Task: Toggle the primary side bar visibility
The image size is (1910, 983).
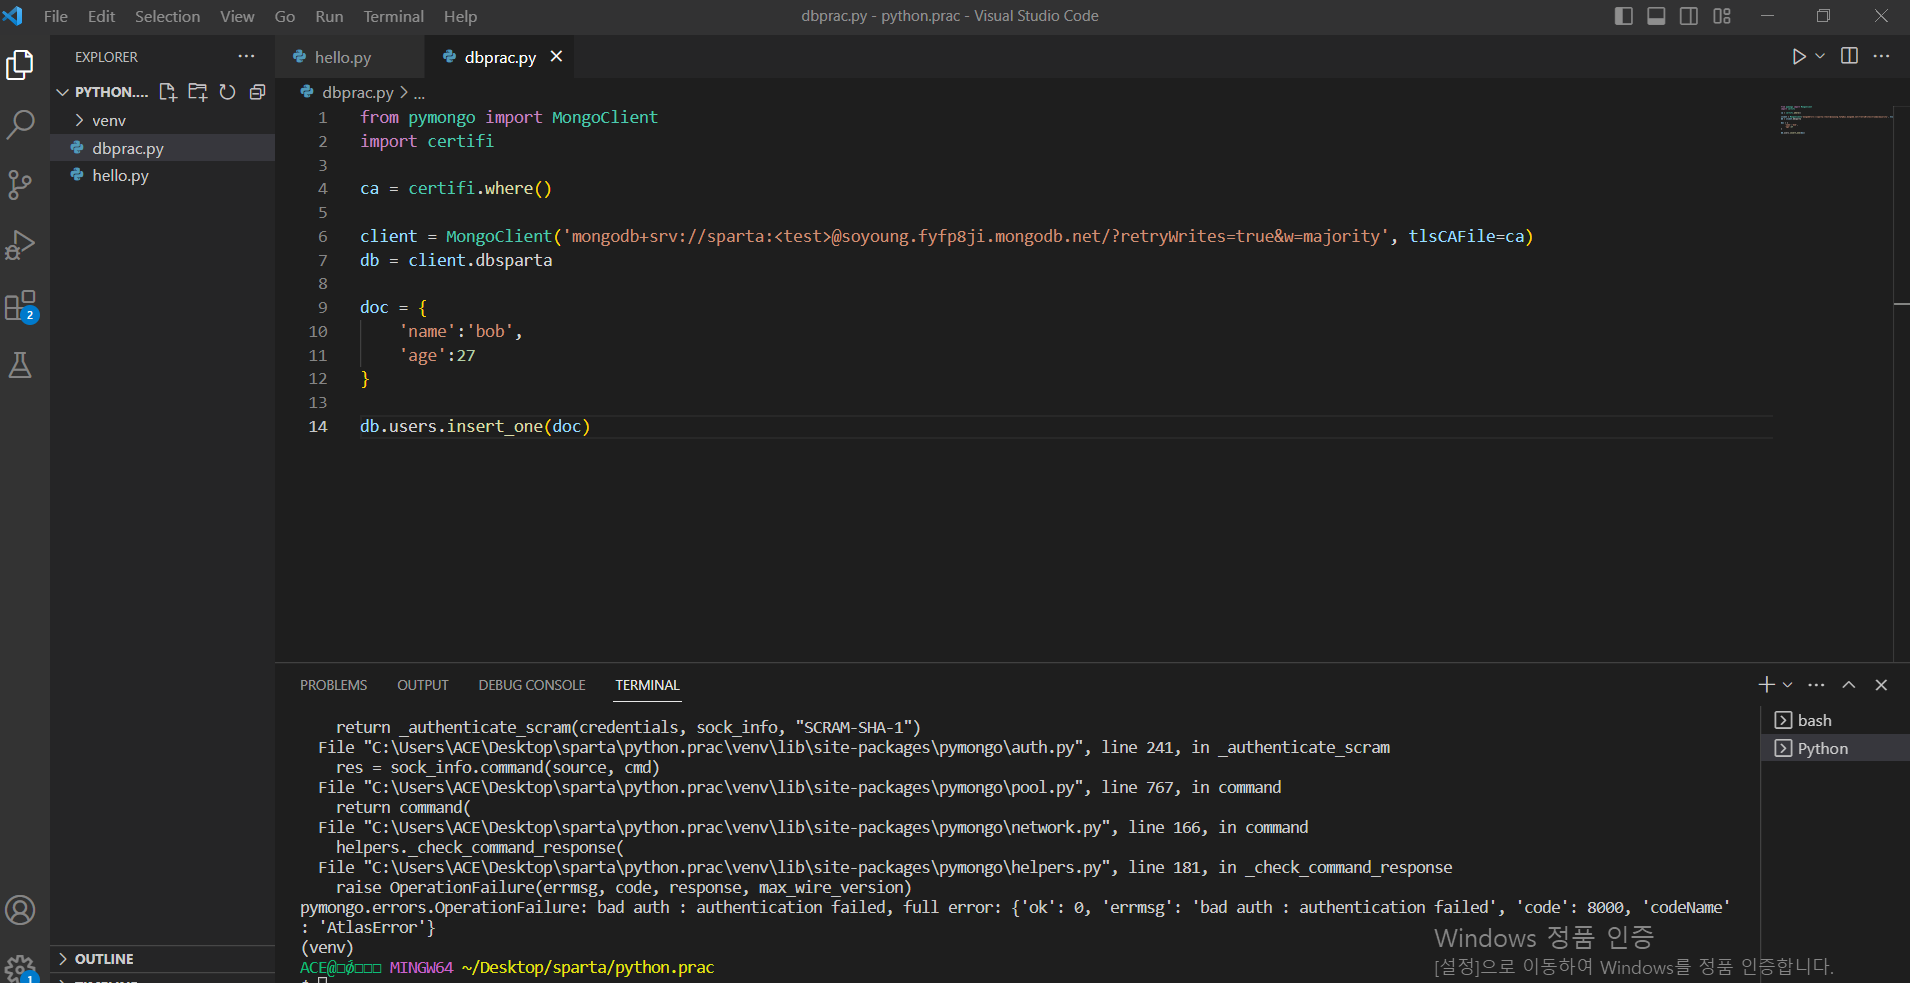Action: point(1624,16)
